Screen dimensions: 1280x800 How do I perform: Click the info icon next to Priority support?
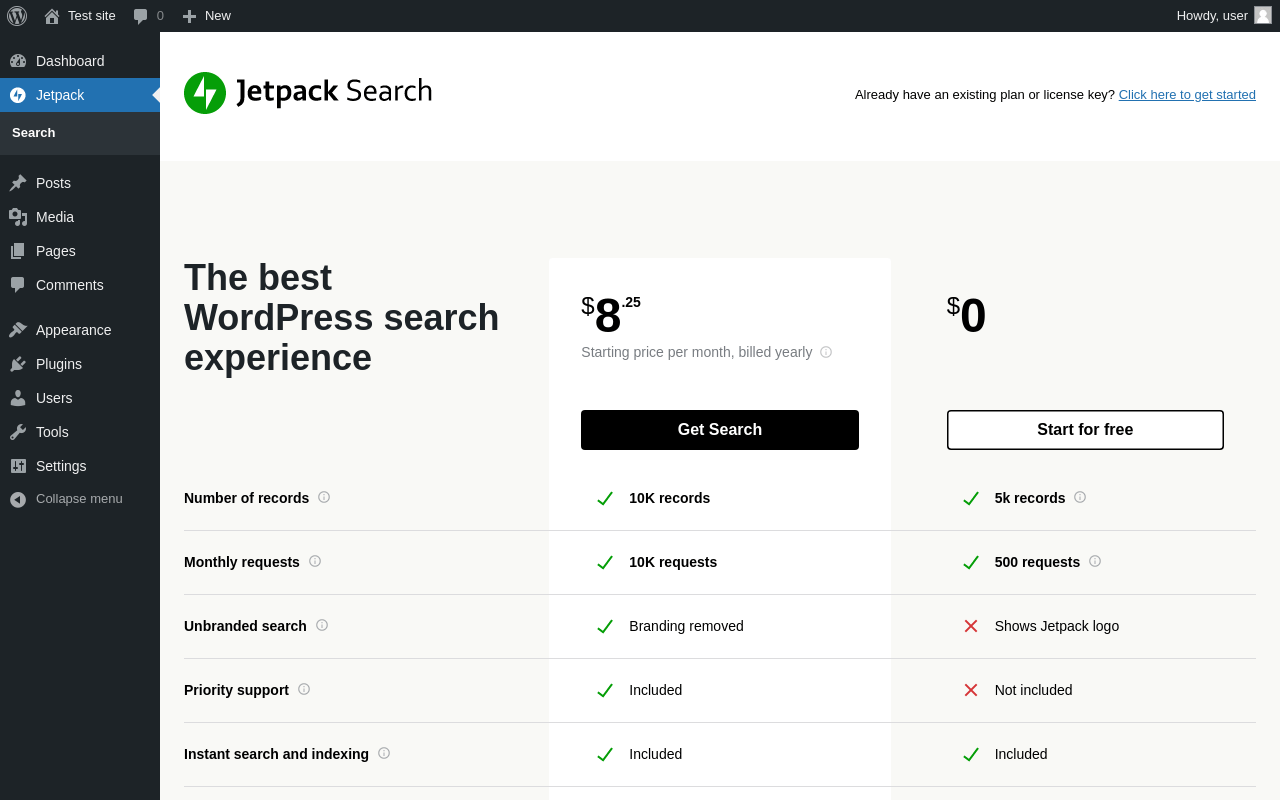[x=304, y=689]
